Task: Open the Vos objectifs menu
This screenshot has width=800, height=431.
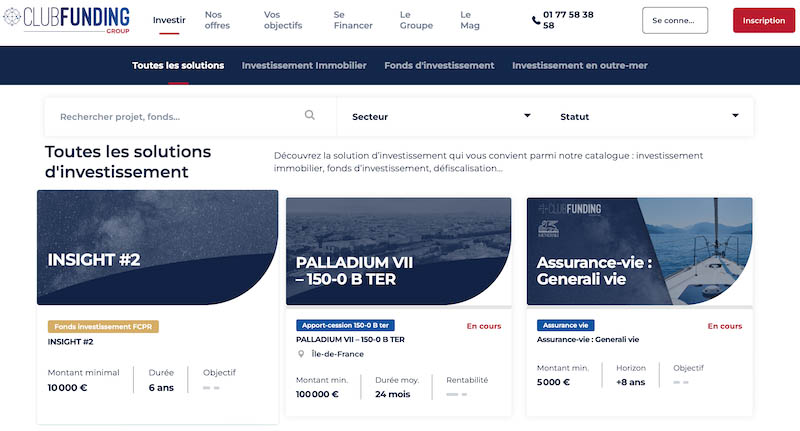Action: 283,20
